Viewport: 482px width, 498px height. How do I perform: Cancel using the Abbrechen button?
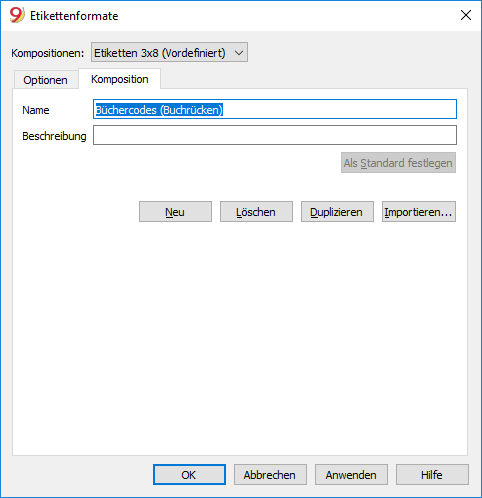coord(270,474)
